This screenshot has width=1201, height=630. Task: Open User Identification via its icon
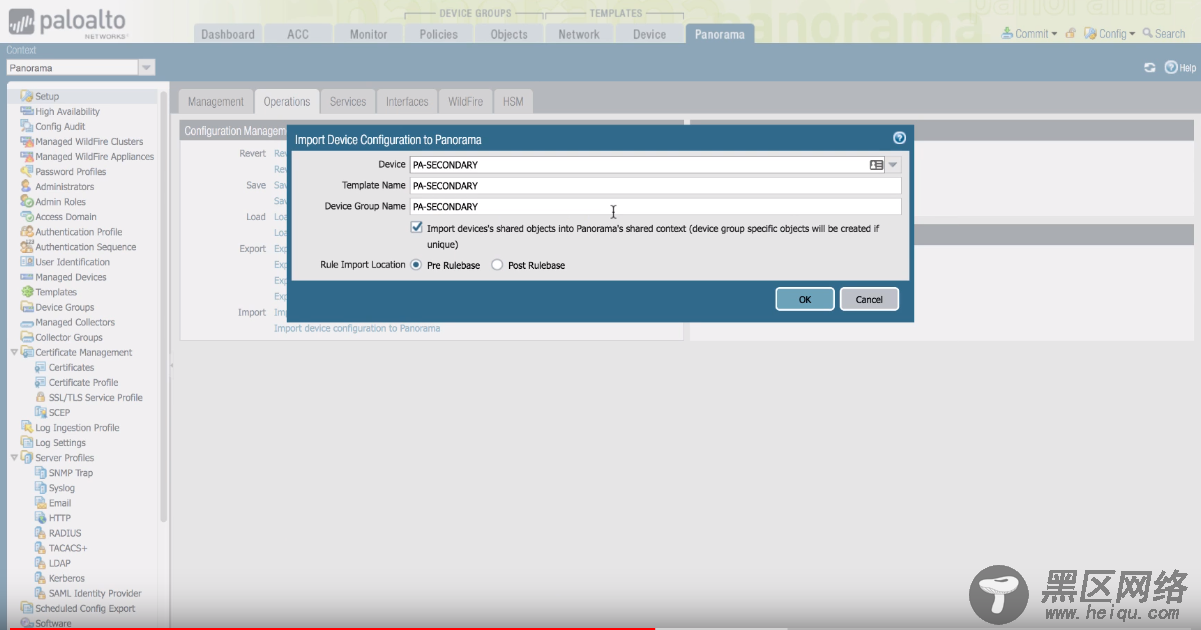click(27, 262)
